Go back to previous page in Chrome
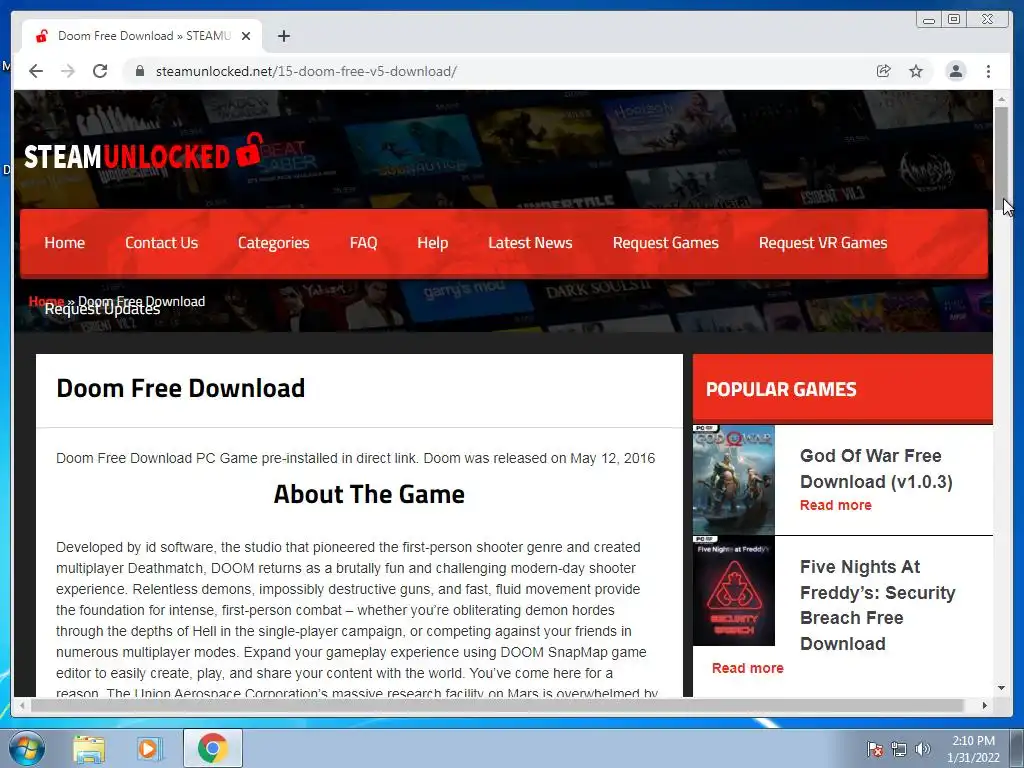Viewport: 1024px width, 768px height. coord(36,71)
